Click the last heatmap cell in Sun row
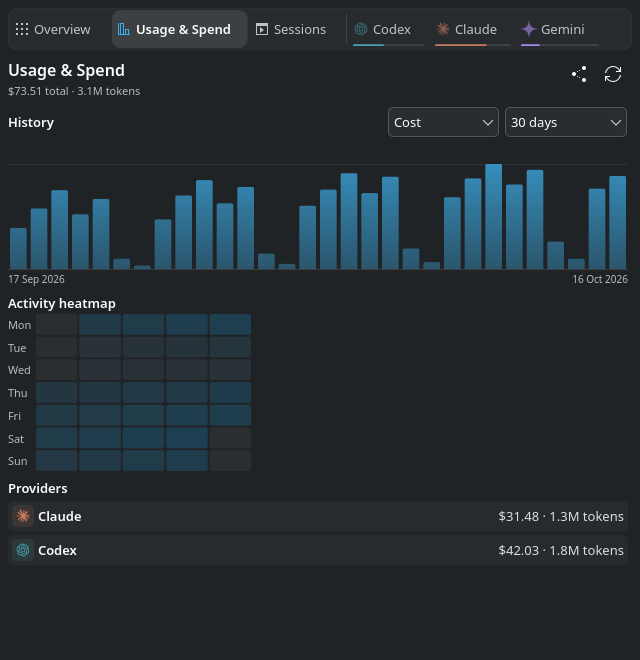Screen dimensions: 640x660 [x=230, y=460]
